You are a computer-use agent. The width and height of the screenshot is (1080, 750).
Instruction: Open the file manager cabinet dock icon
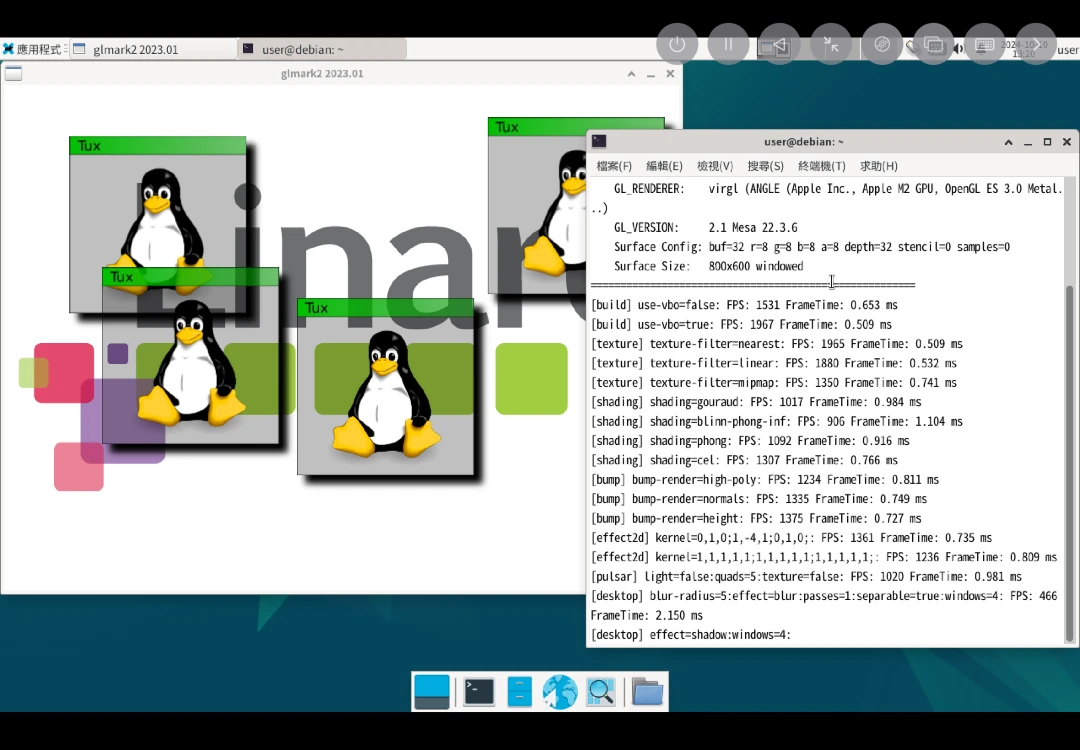coord(519,691)
